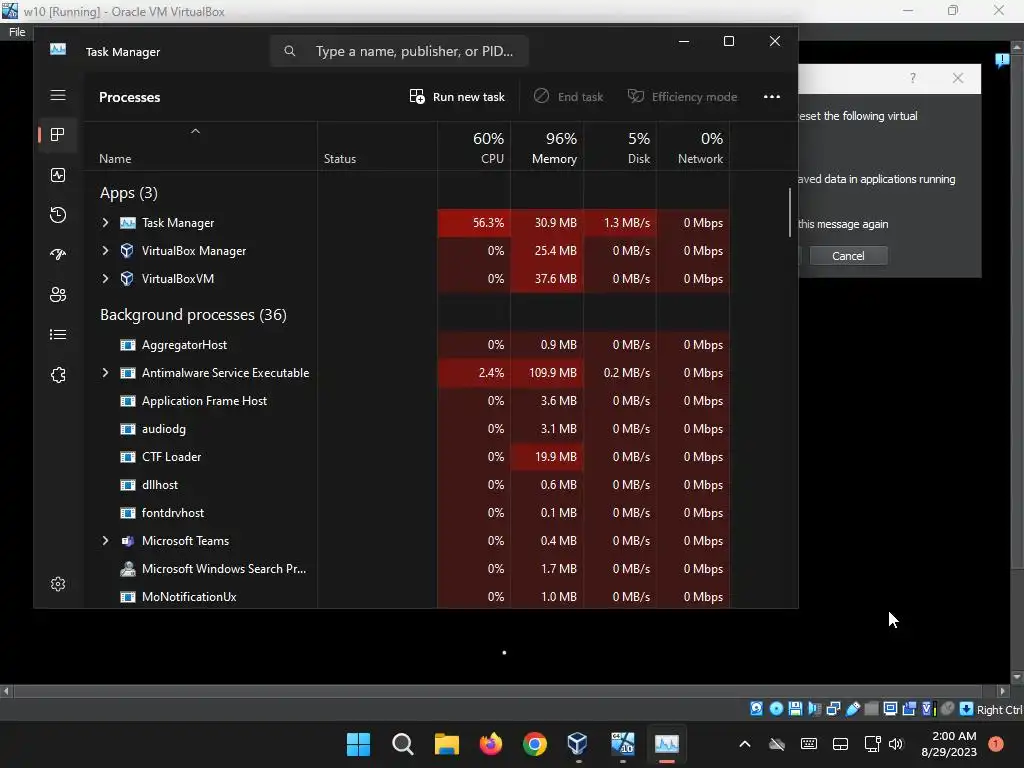Select the AggregatorHost process row
The width and height of the screenshot is (1024, 768).
click(405, 345)
